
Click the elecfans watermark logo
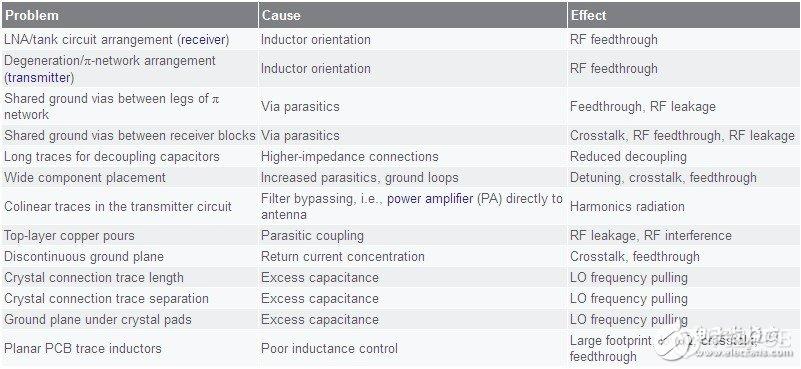725,340
